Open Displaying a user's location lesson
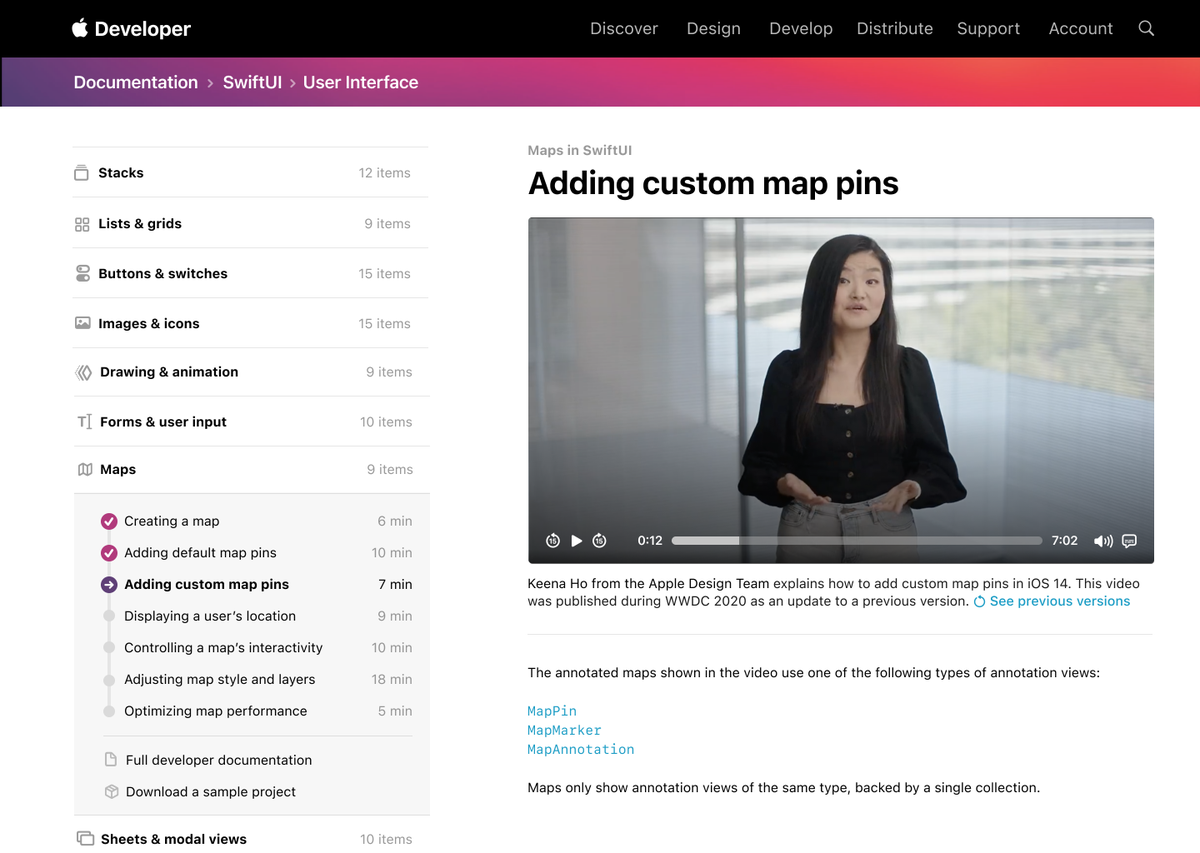Screen dimensions: 1200x853 click(210, 616)
